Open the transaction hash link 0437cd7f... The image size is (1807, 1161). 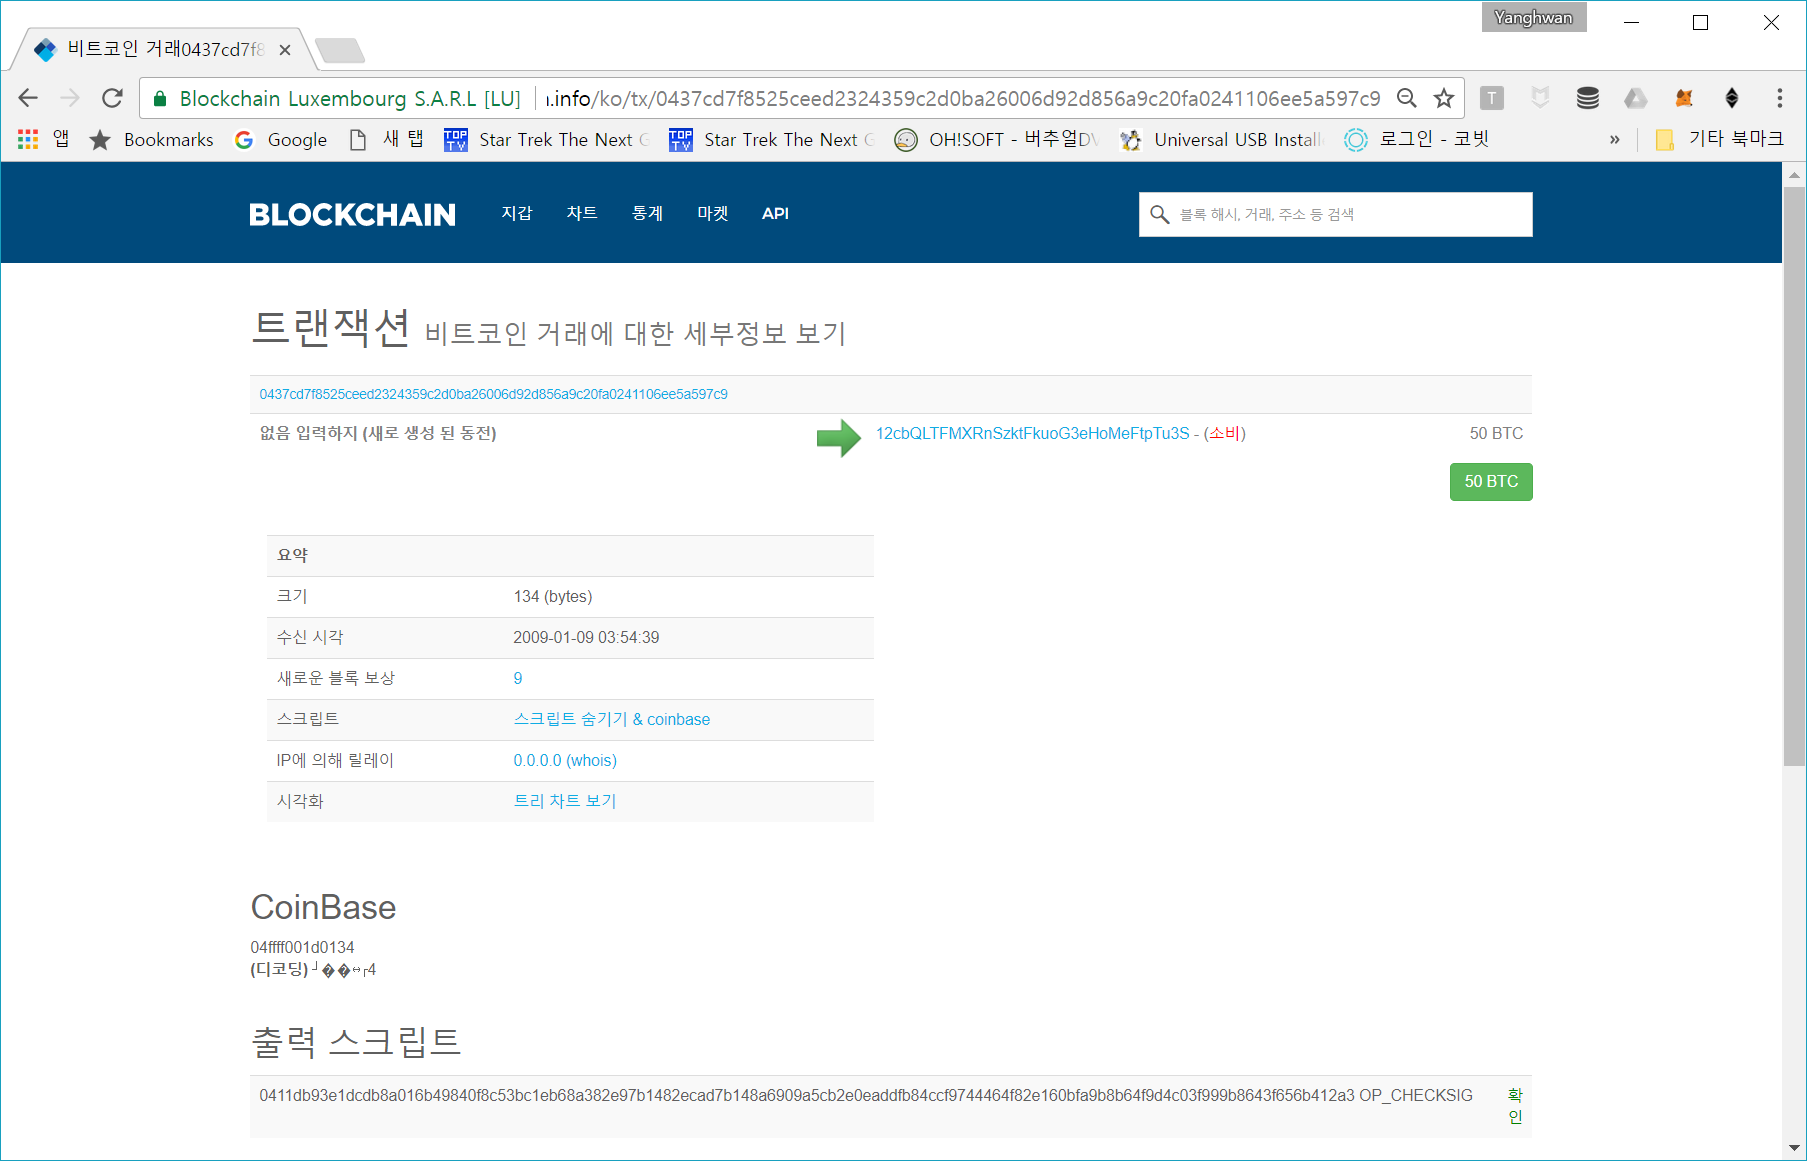click(x=494, y=394)
